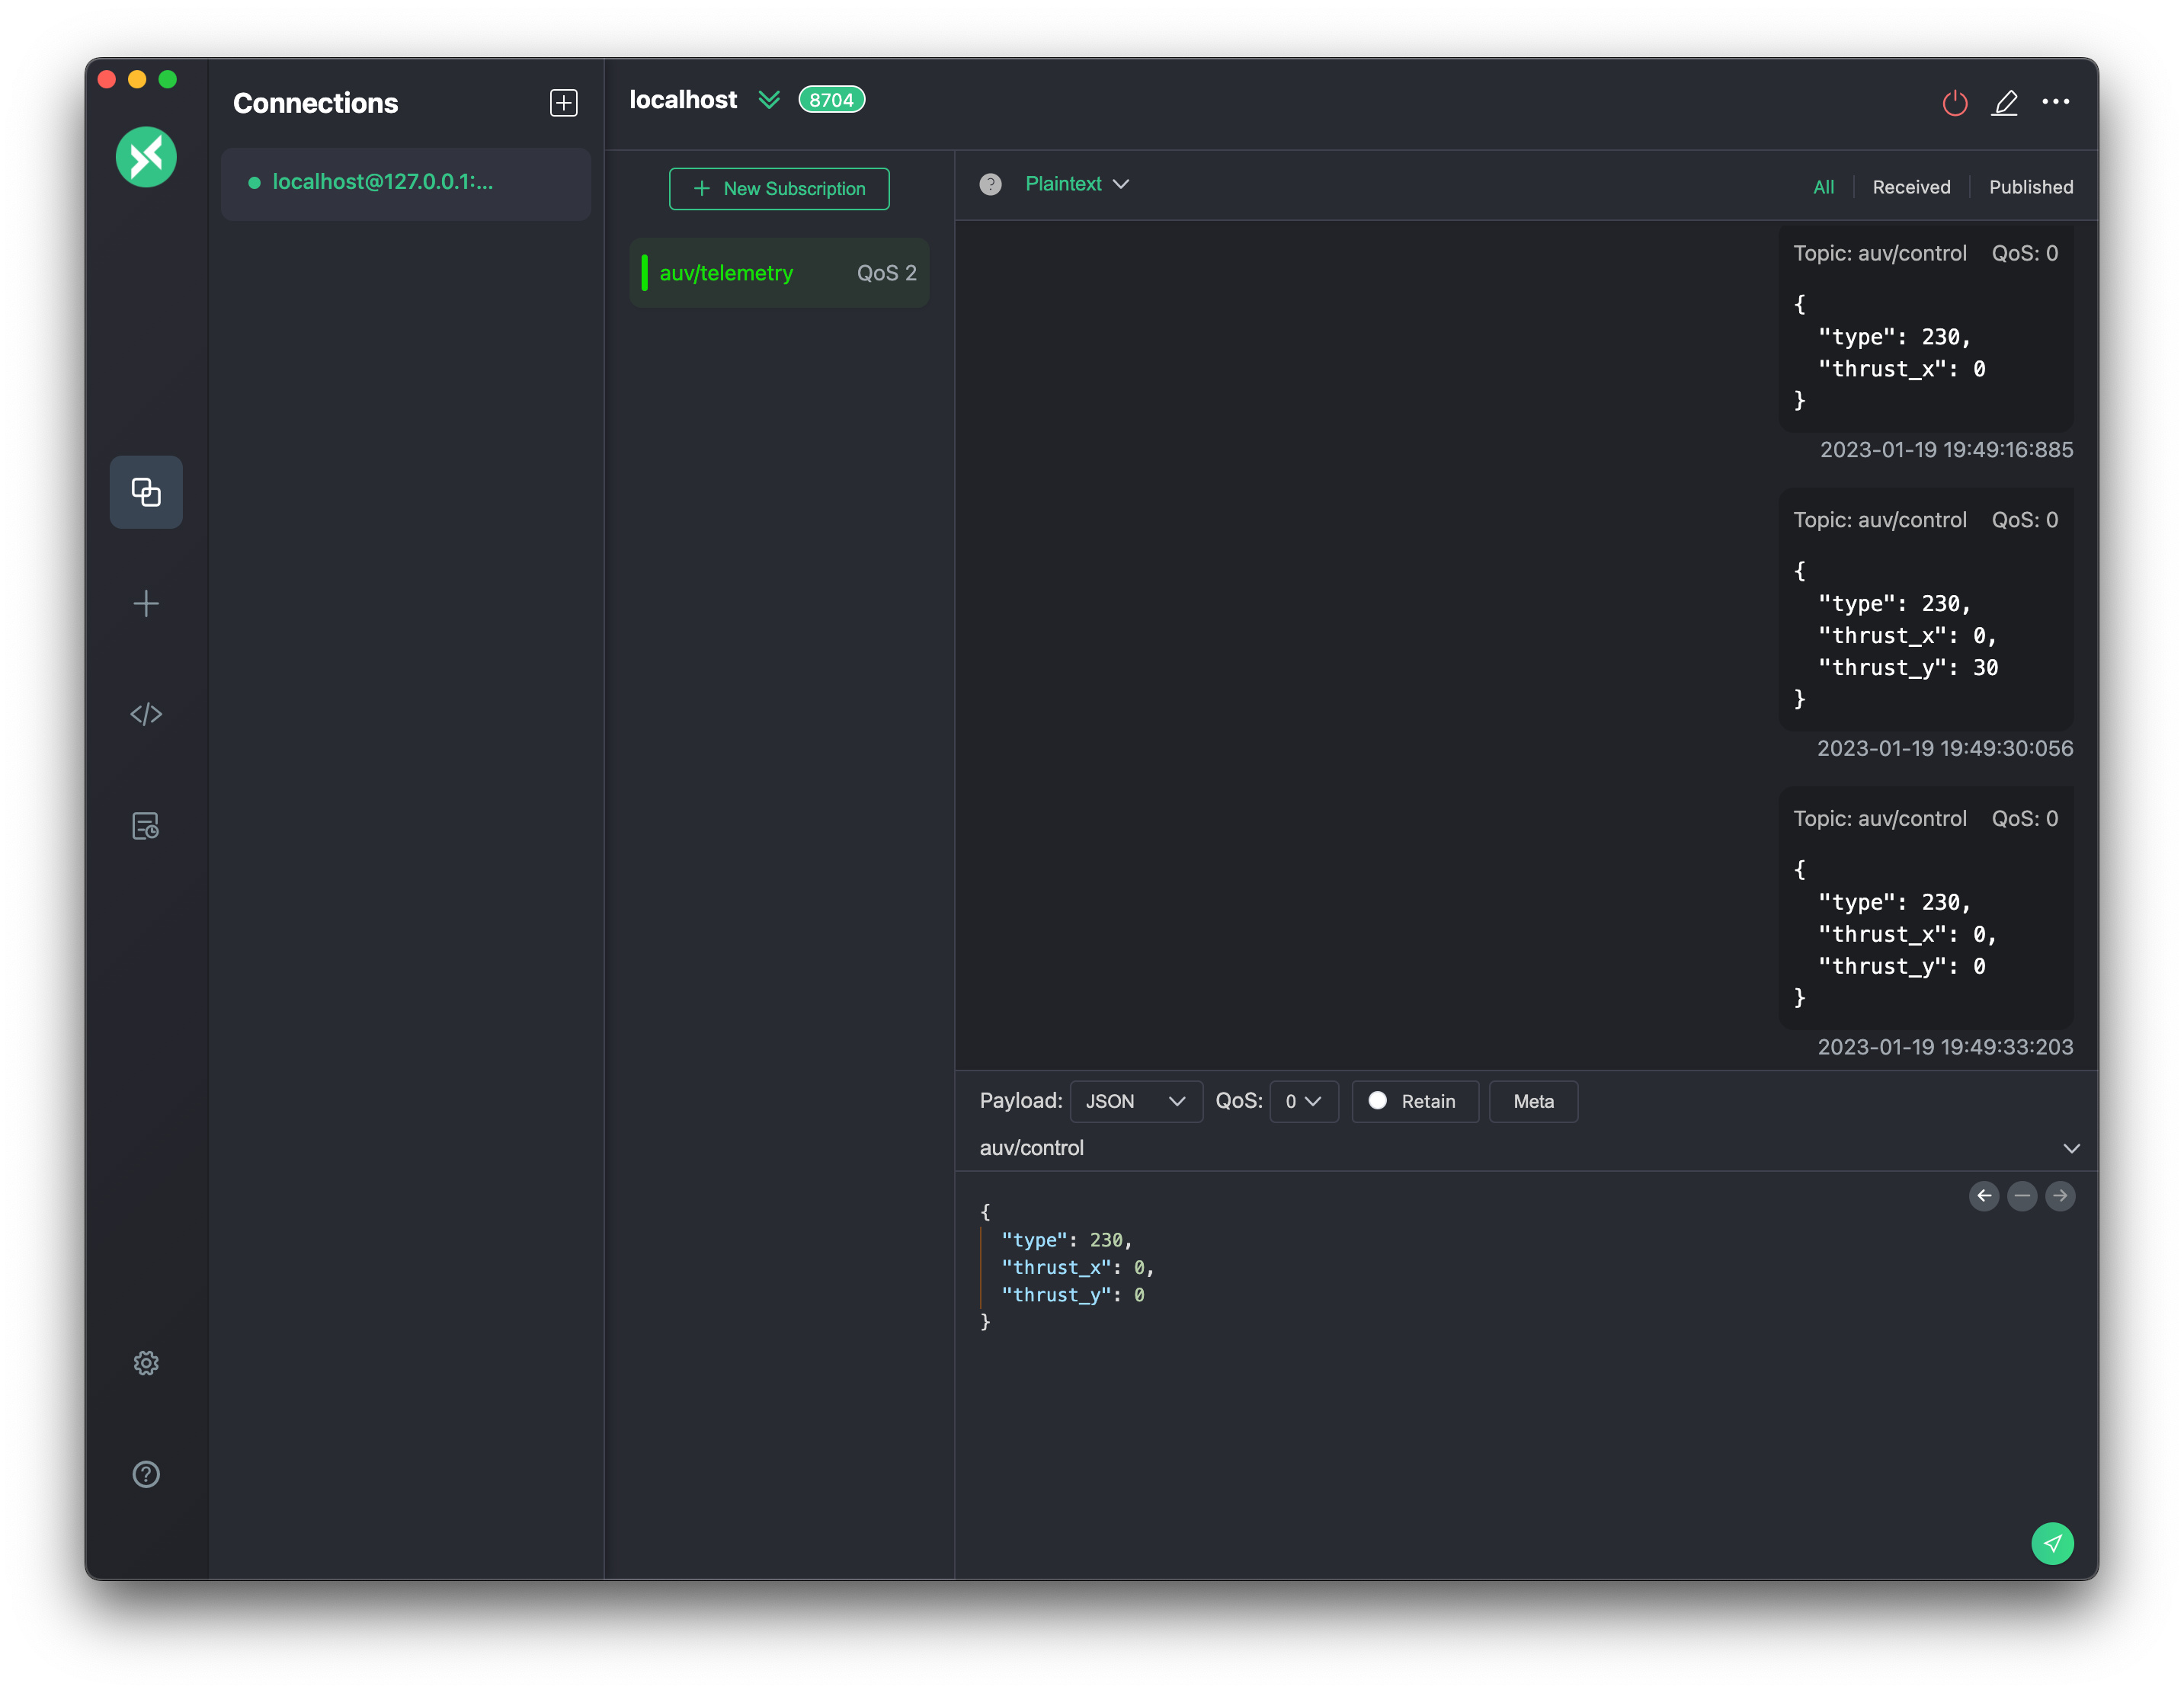Image resolution: width=2184 pixels, height=1693 pixels.
Task: Click the green send message button
Action: [x=2051, y=1543]
